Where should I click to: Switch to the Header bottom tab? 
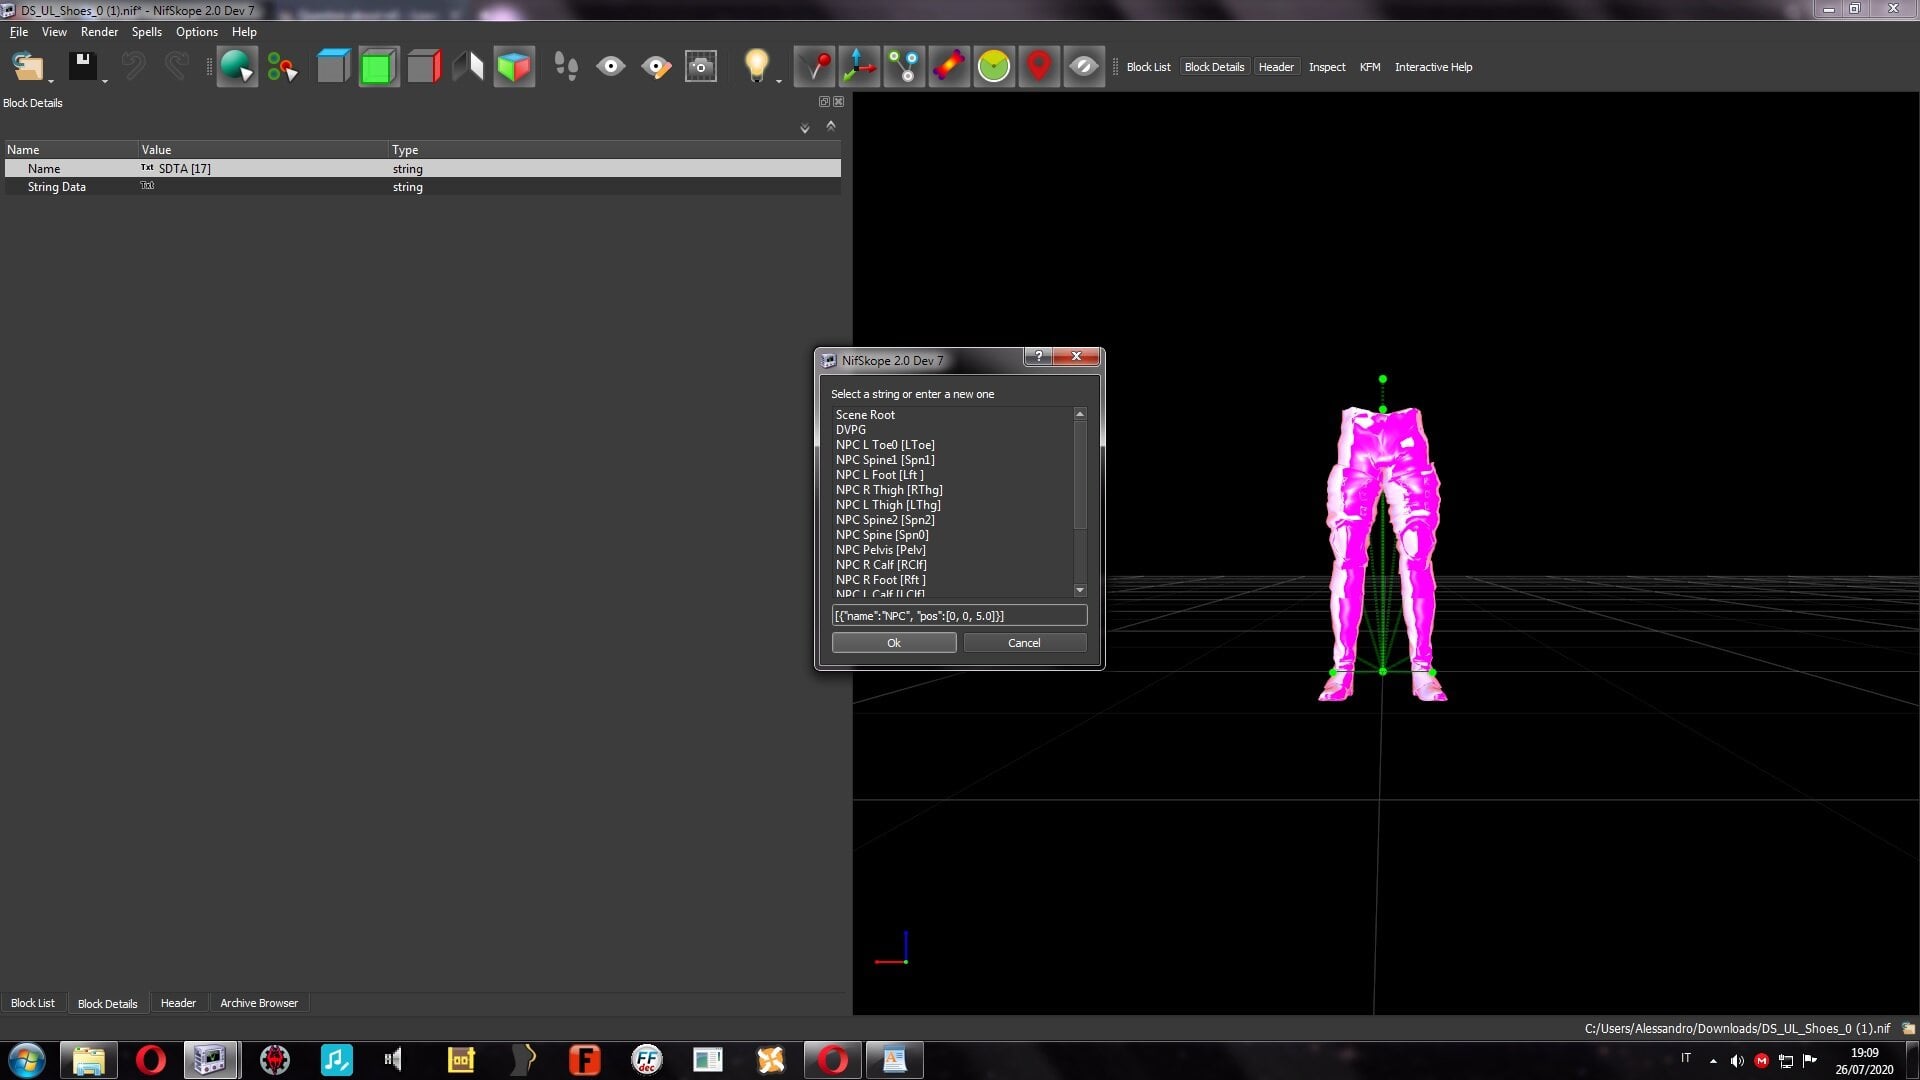[178, 1003]
